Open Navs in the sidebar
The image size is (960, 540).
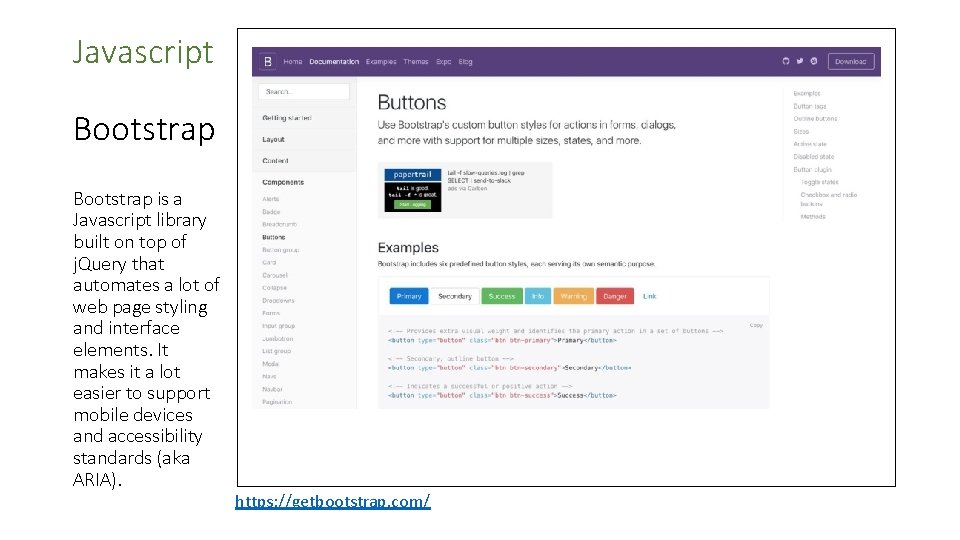pyautogui.click(x=269, y=377)
